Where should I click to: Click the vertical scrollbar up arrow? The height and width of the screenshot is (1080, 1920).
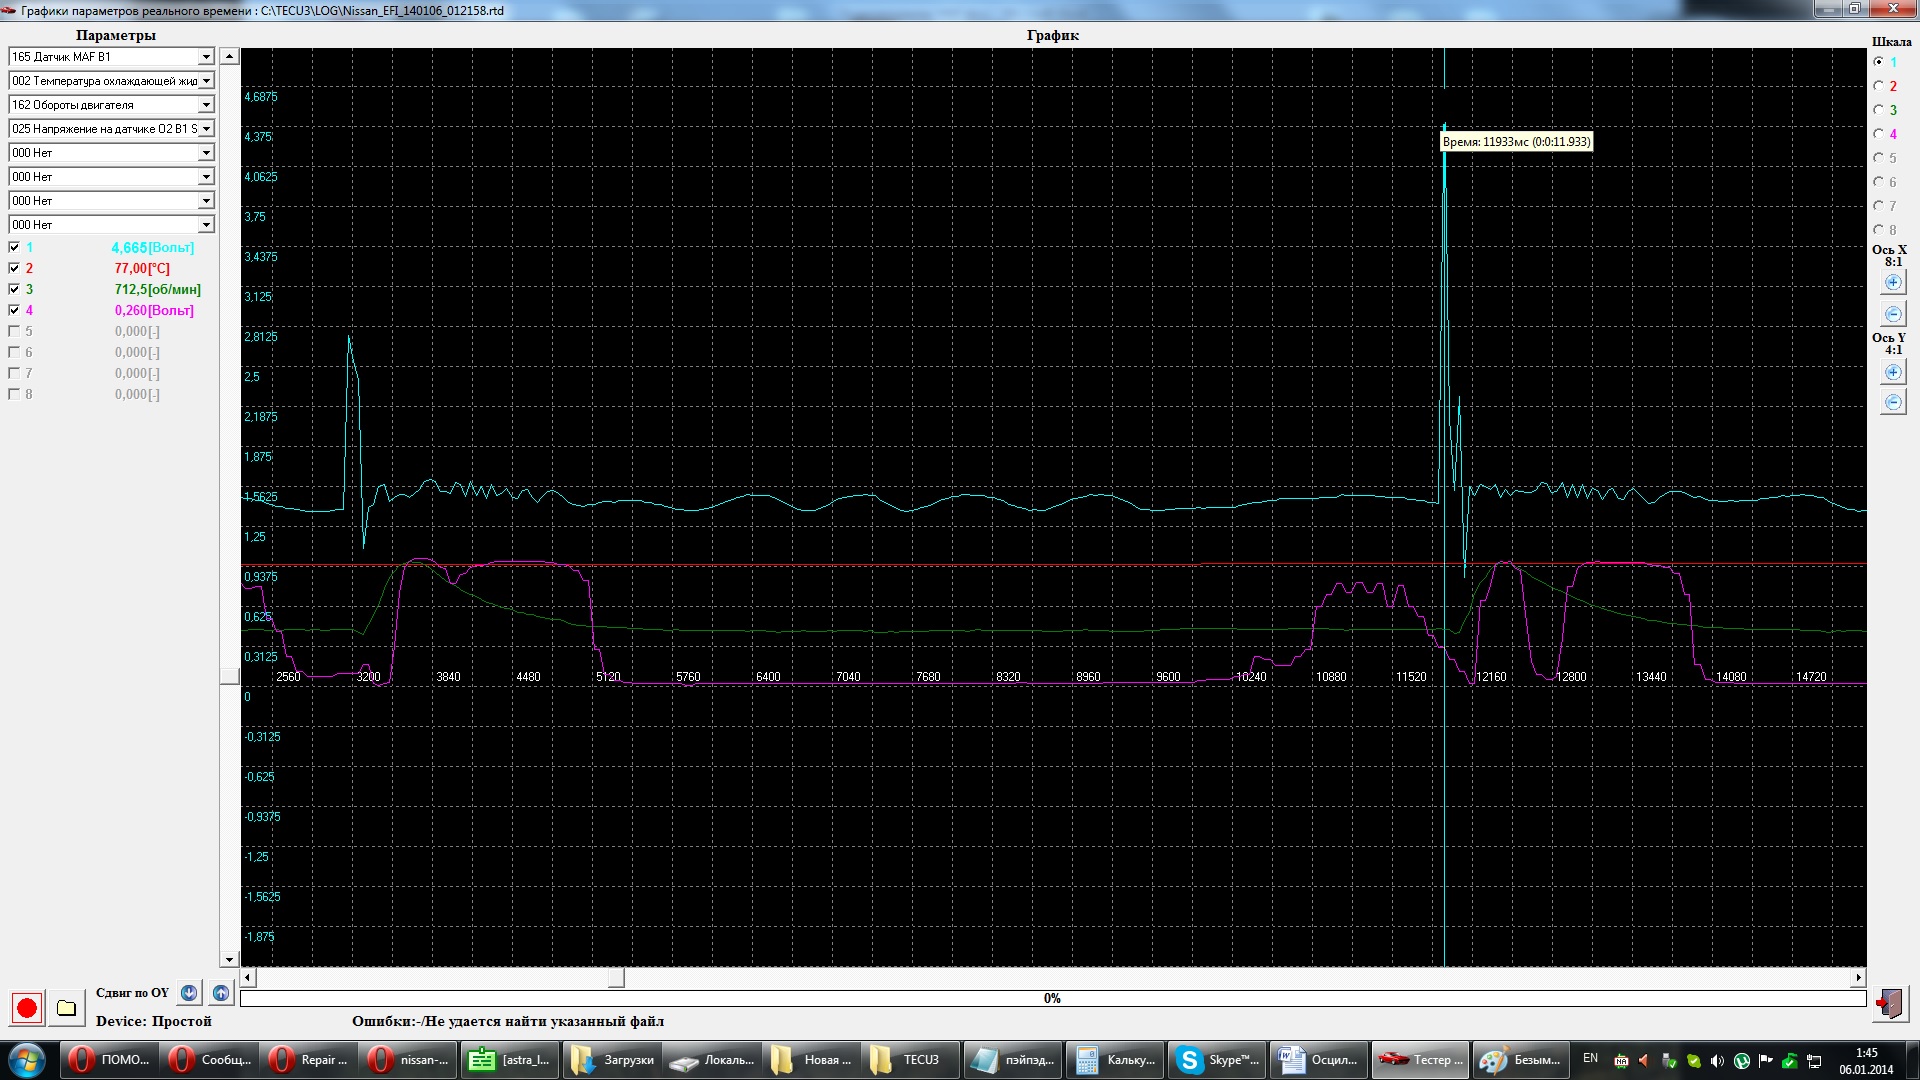[x=229, y=56]
